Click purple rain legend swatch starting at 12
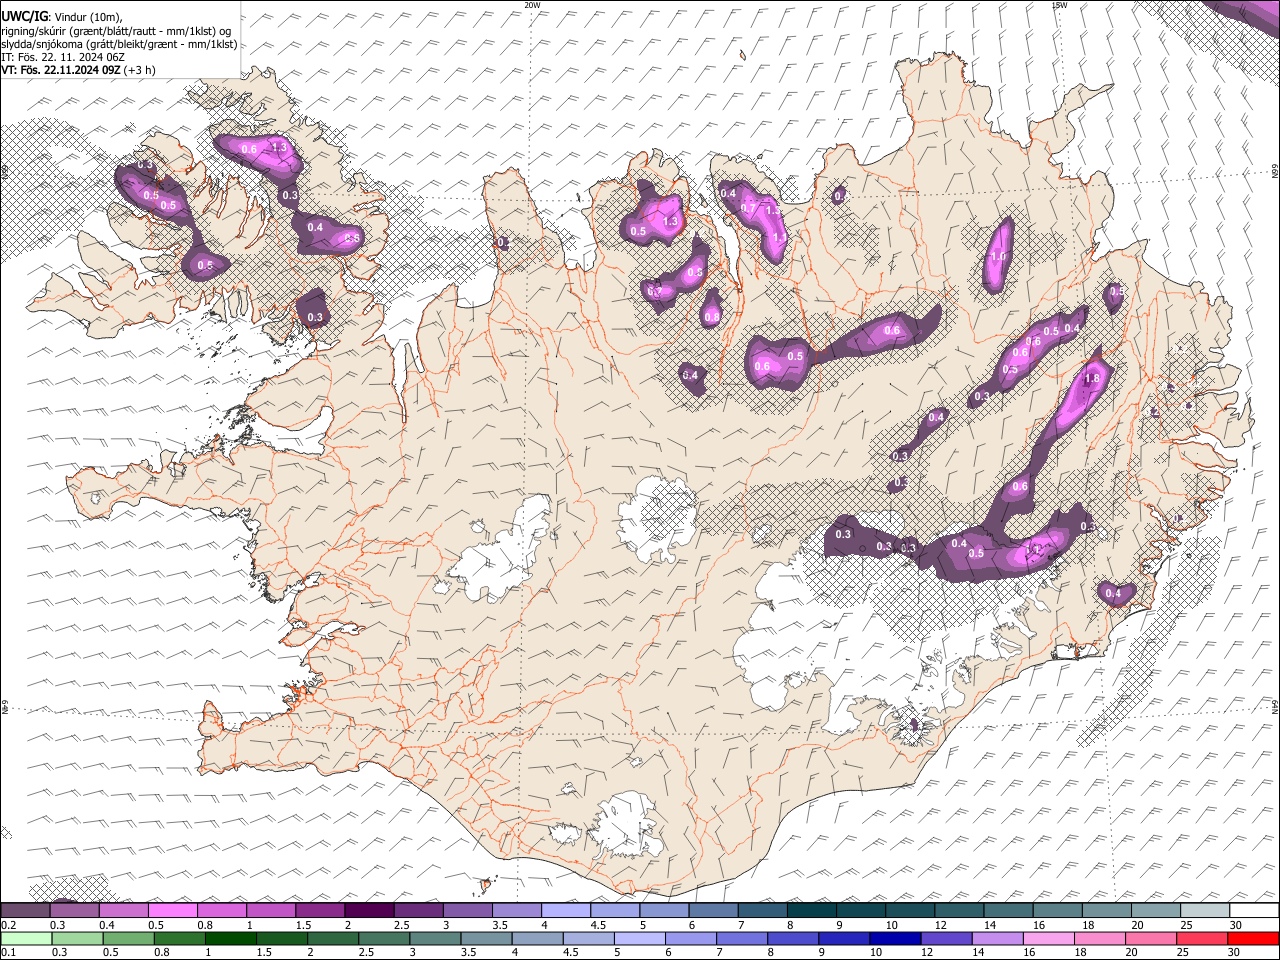1280x960 pixels. [945, 939]
